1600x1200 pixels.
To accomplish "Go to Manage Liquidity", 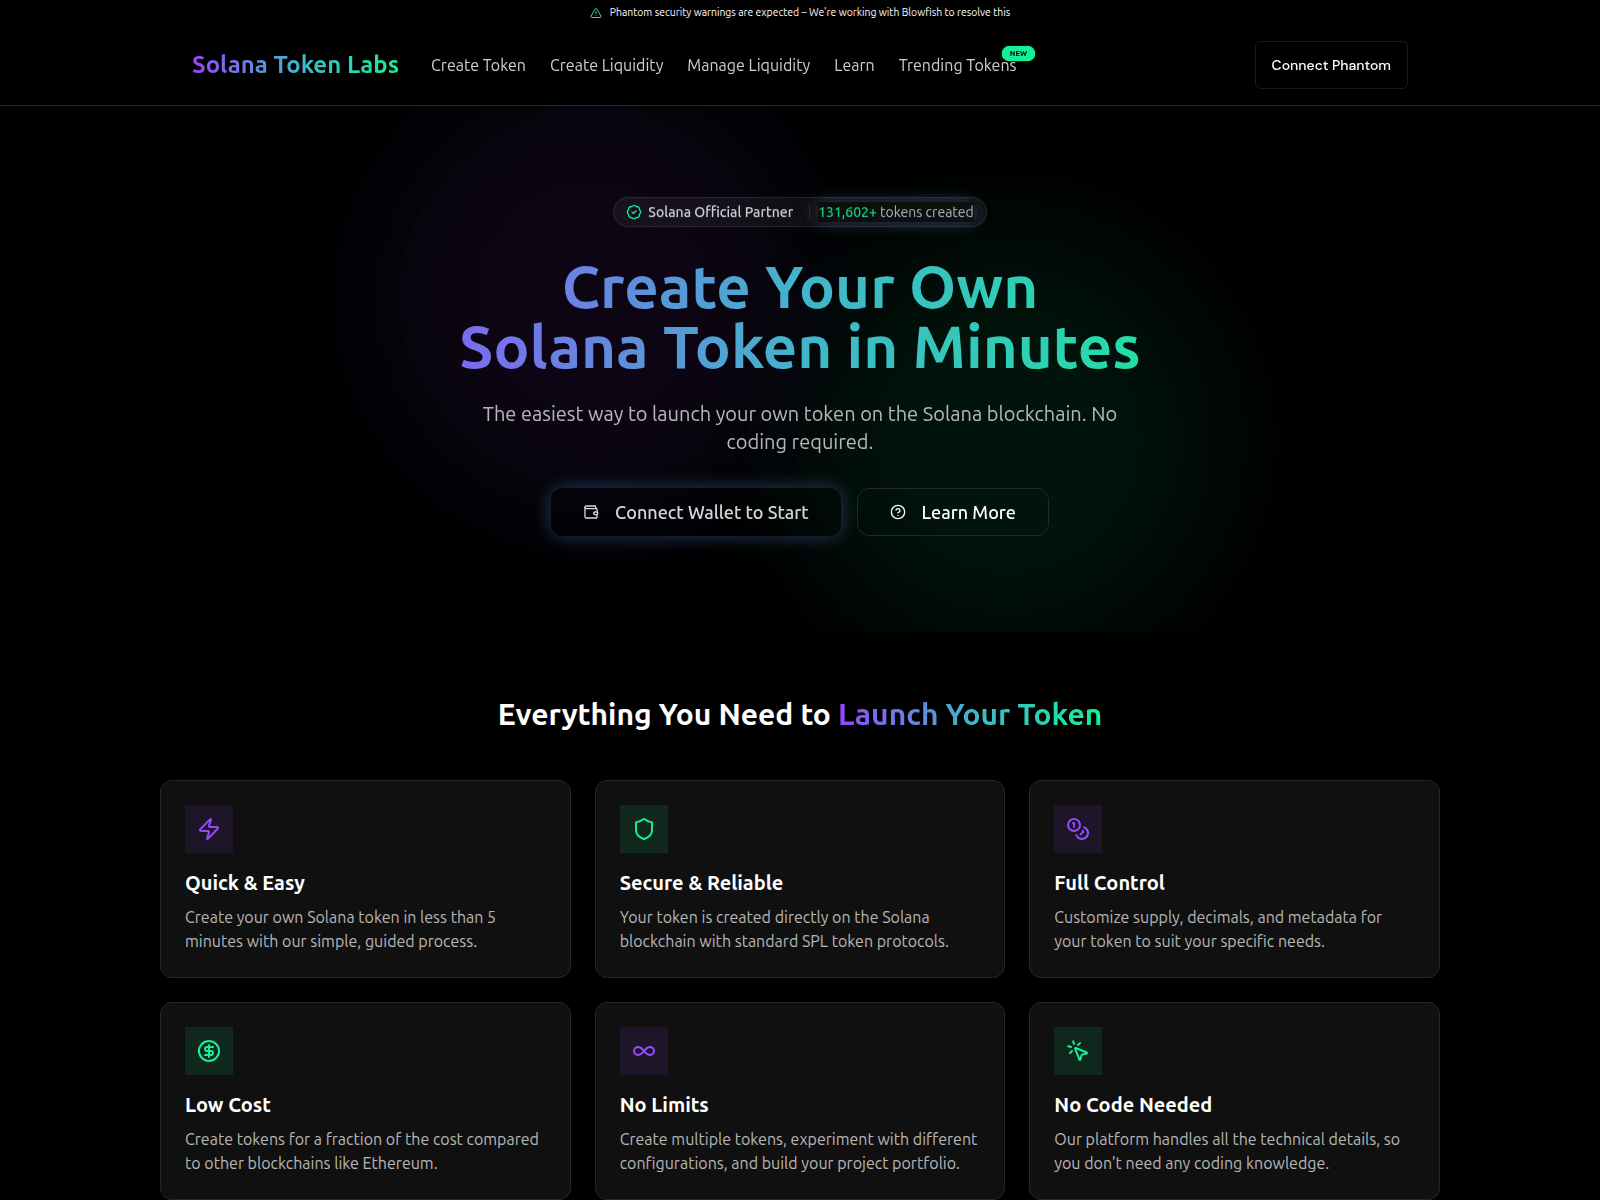I will [748, 65].
